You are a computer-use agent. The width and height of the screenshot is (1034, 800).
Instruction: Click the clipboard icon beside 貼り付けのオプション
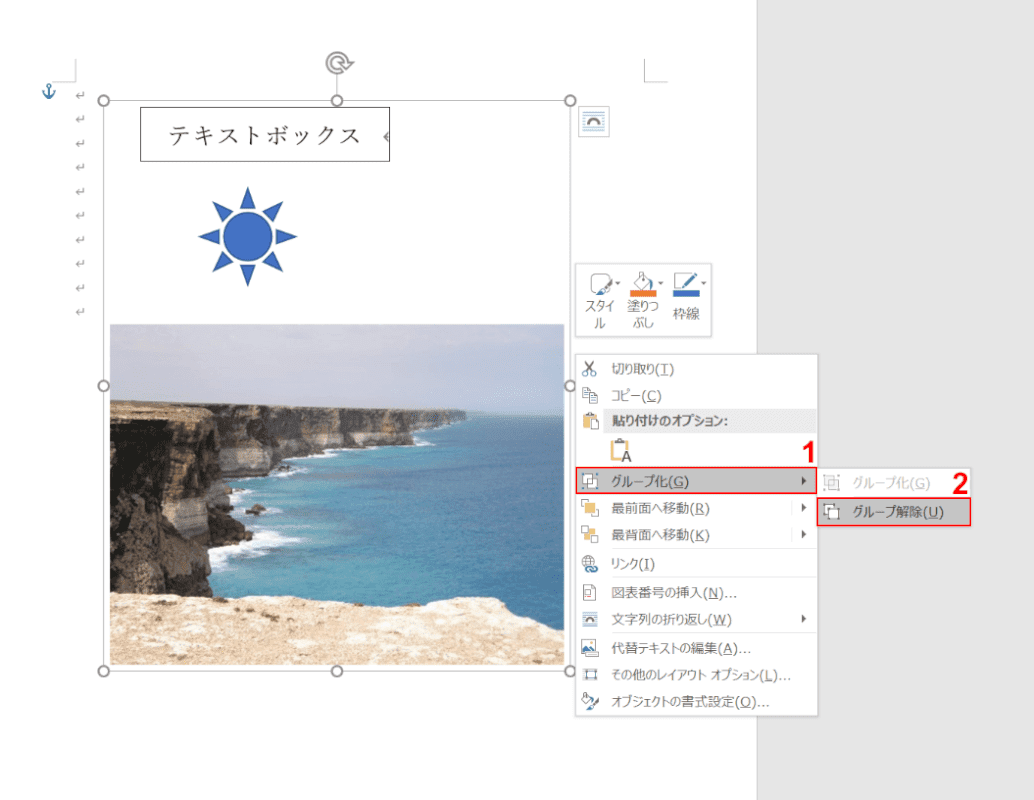pos(590,421)
